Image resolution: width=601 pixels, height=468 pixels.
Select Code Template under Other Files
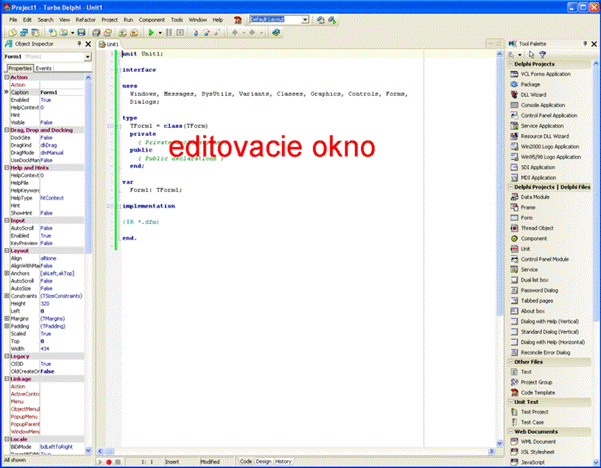pos(533,392)
